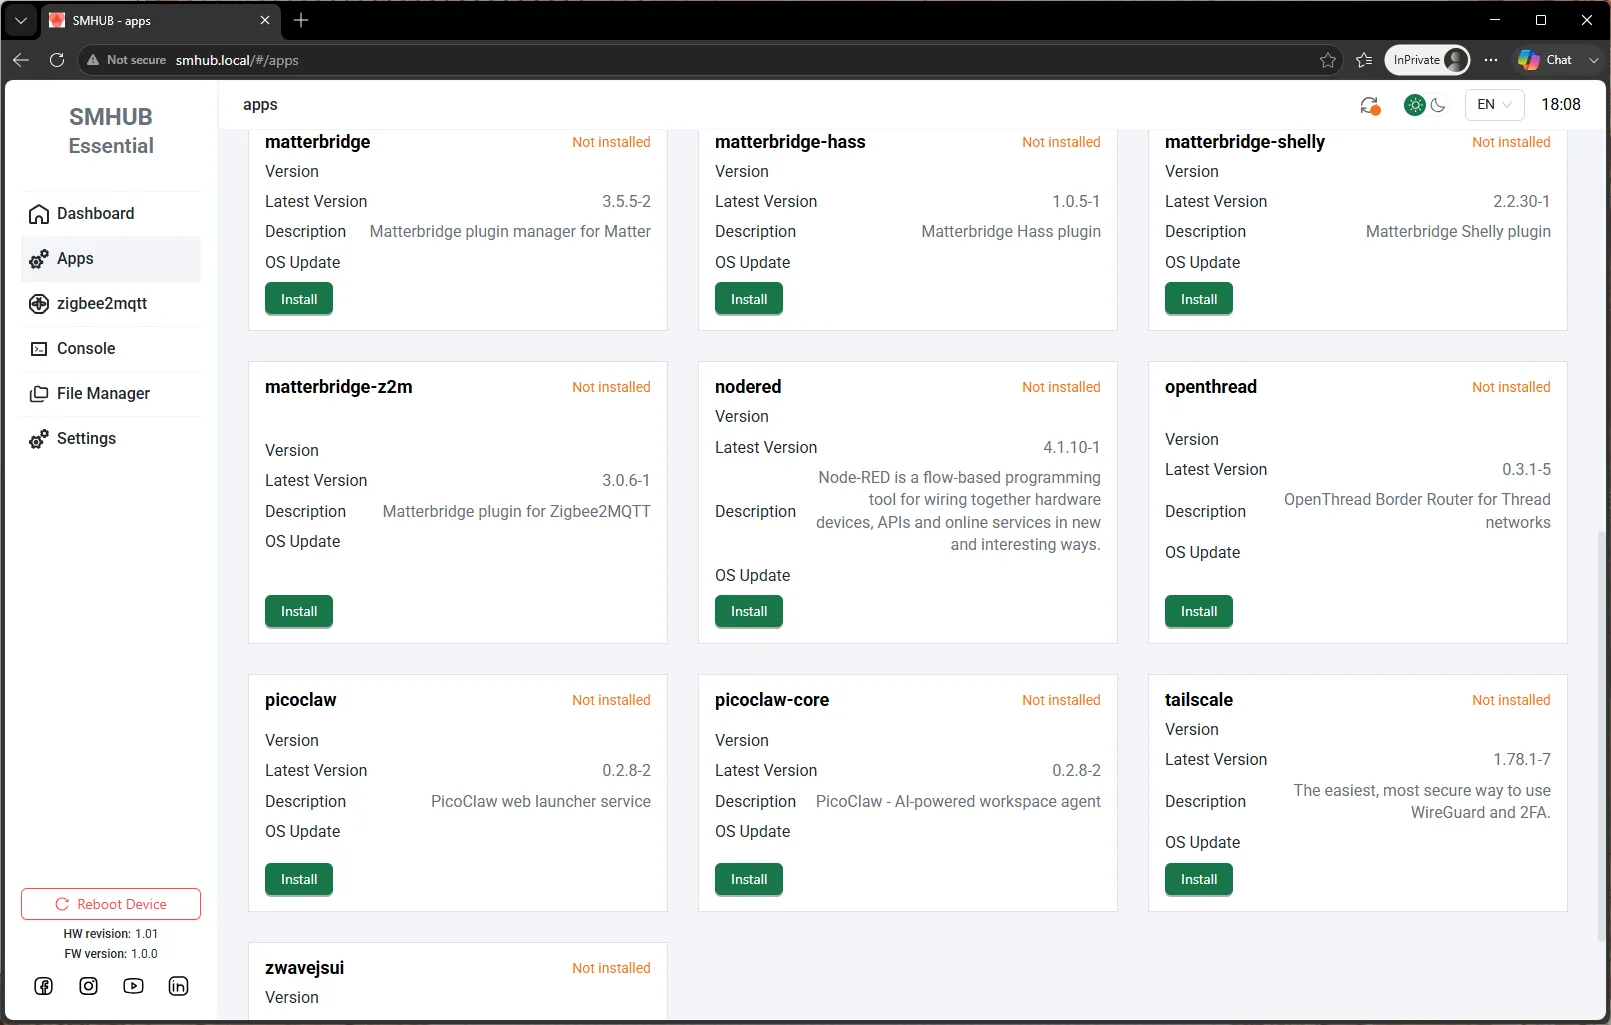The image size is (1611, 1025).
Task: Close the SMHUB - apps tab
Action: pos(265,20)
